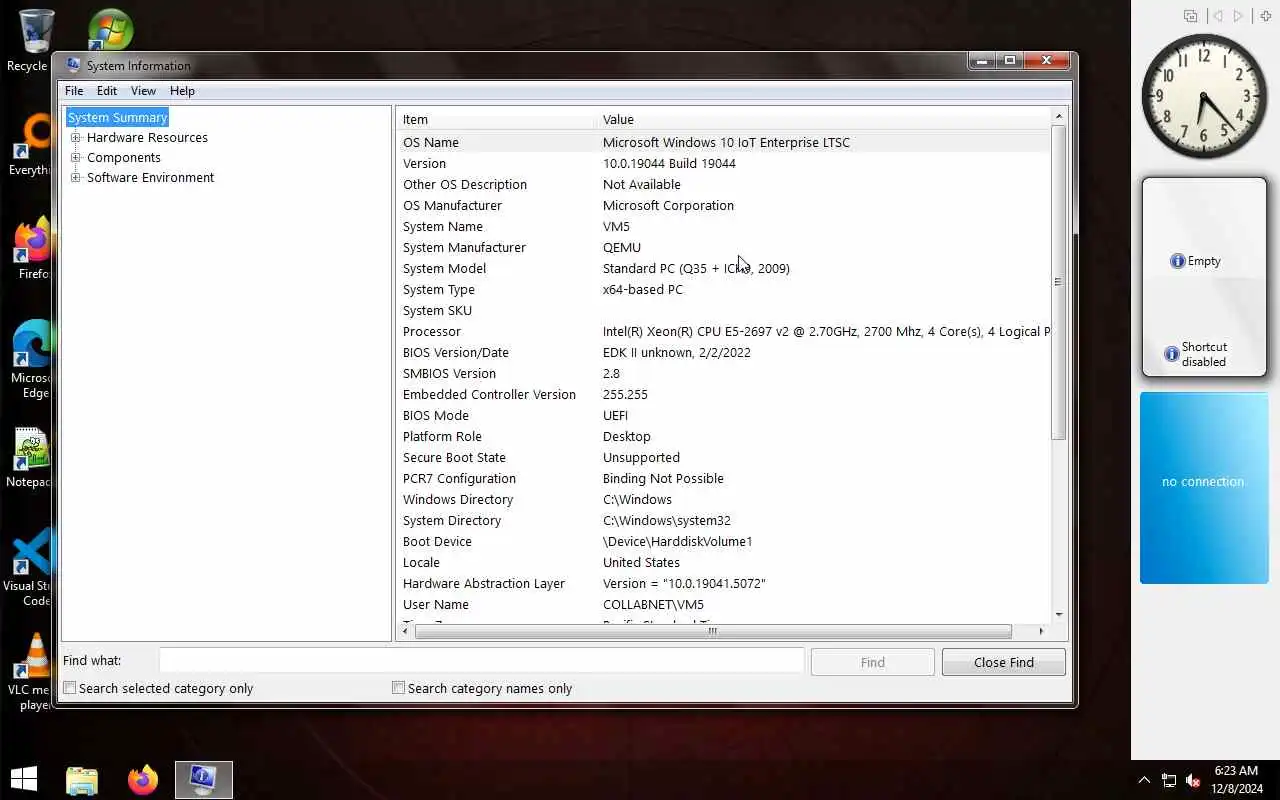Screen dimensions: 1280x800
Task: Click the no connection blue gadget
Action: tap(1204, 488)
